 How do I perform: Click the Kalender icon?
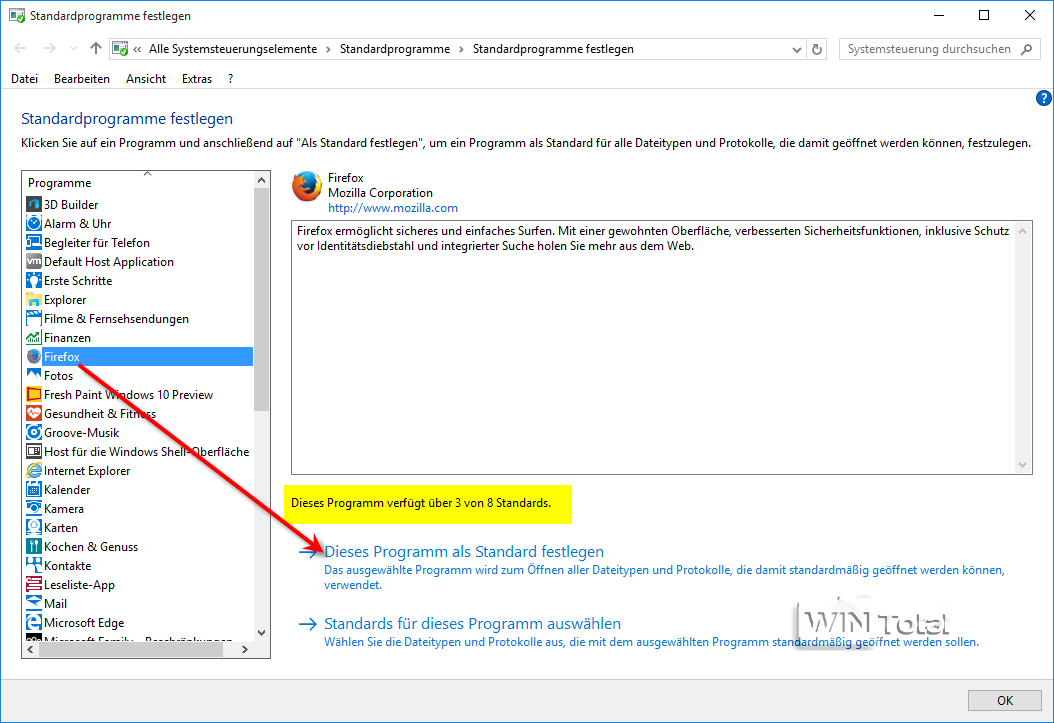point(34,489)
